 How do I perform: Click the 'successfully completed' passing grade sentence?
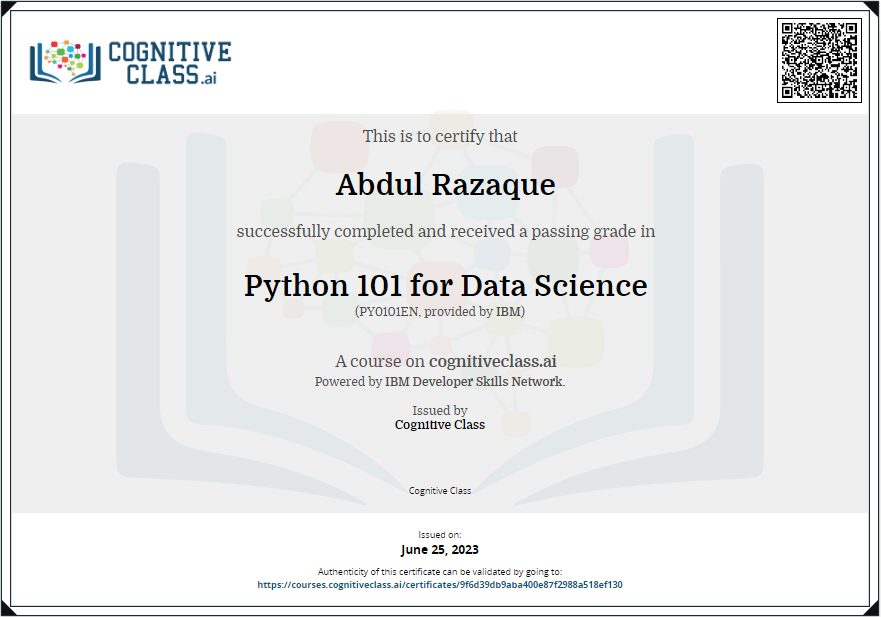446,232
